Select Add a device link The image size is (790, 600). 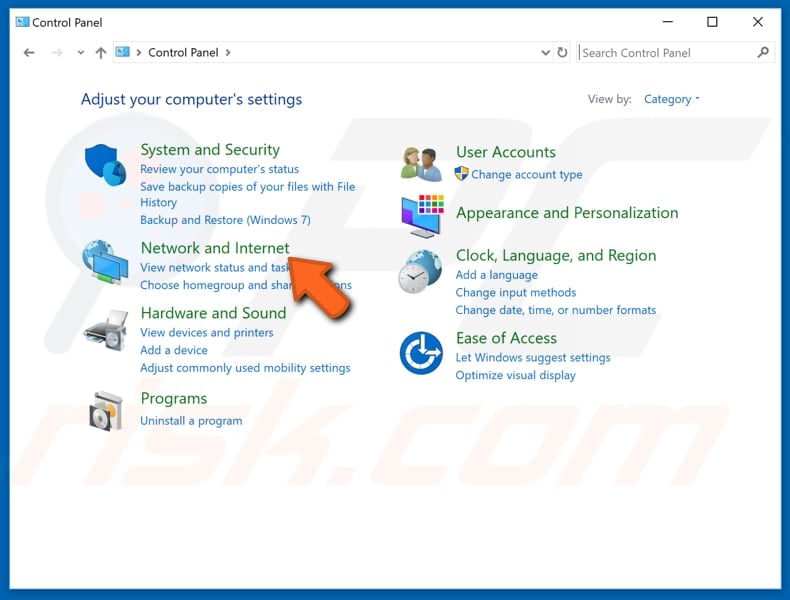click(174, 350)
